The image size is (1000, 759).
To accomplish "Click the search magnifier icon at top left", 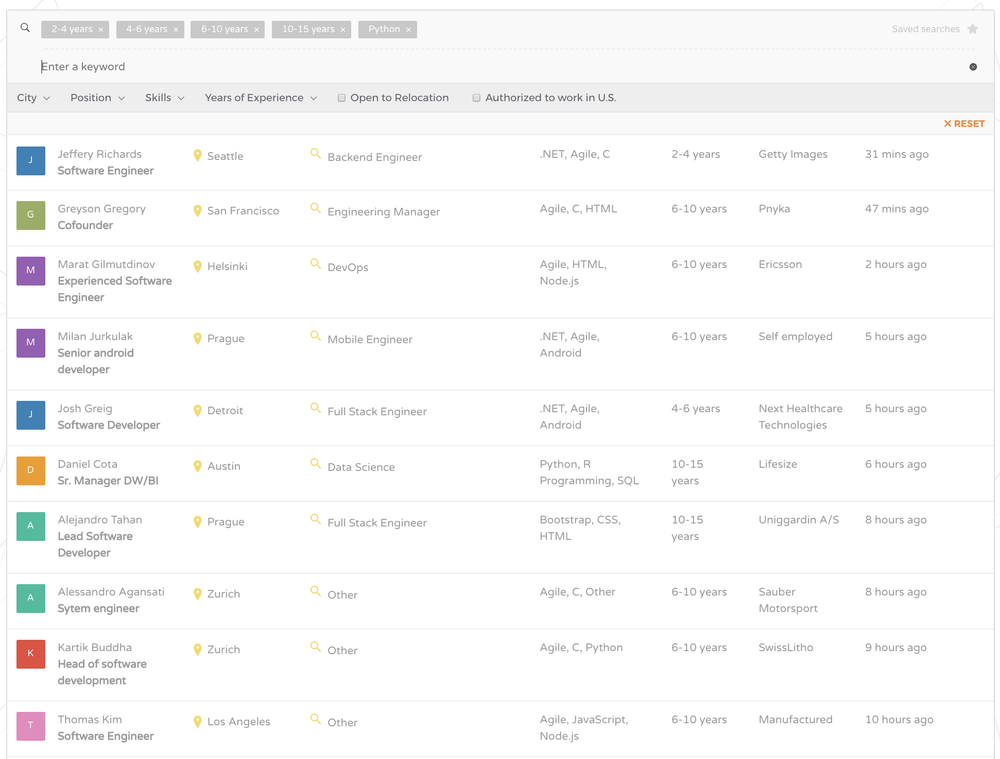I will pos(25,29).
